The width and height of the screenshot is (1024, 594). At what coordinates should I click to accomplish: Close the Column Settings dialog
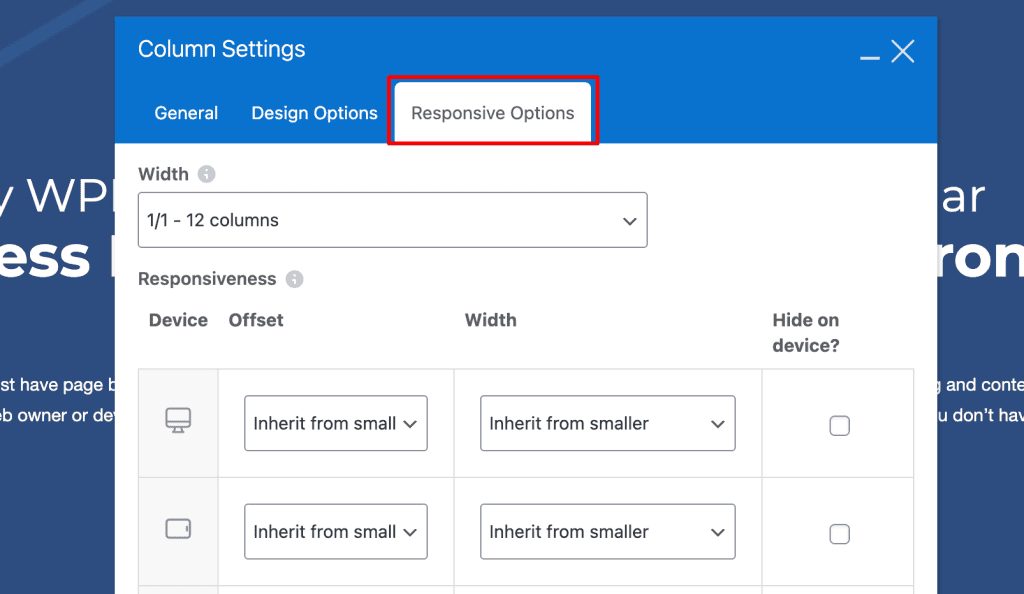[903, 51]
